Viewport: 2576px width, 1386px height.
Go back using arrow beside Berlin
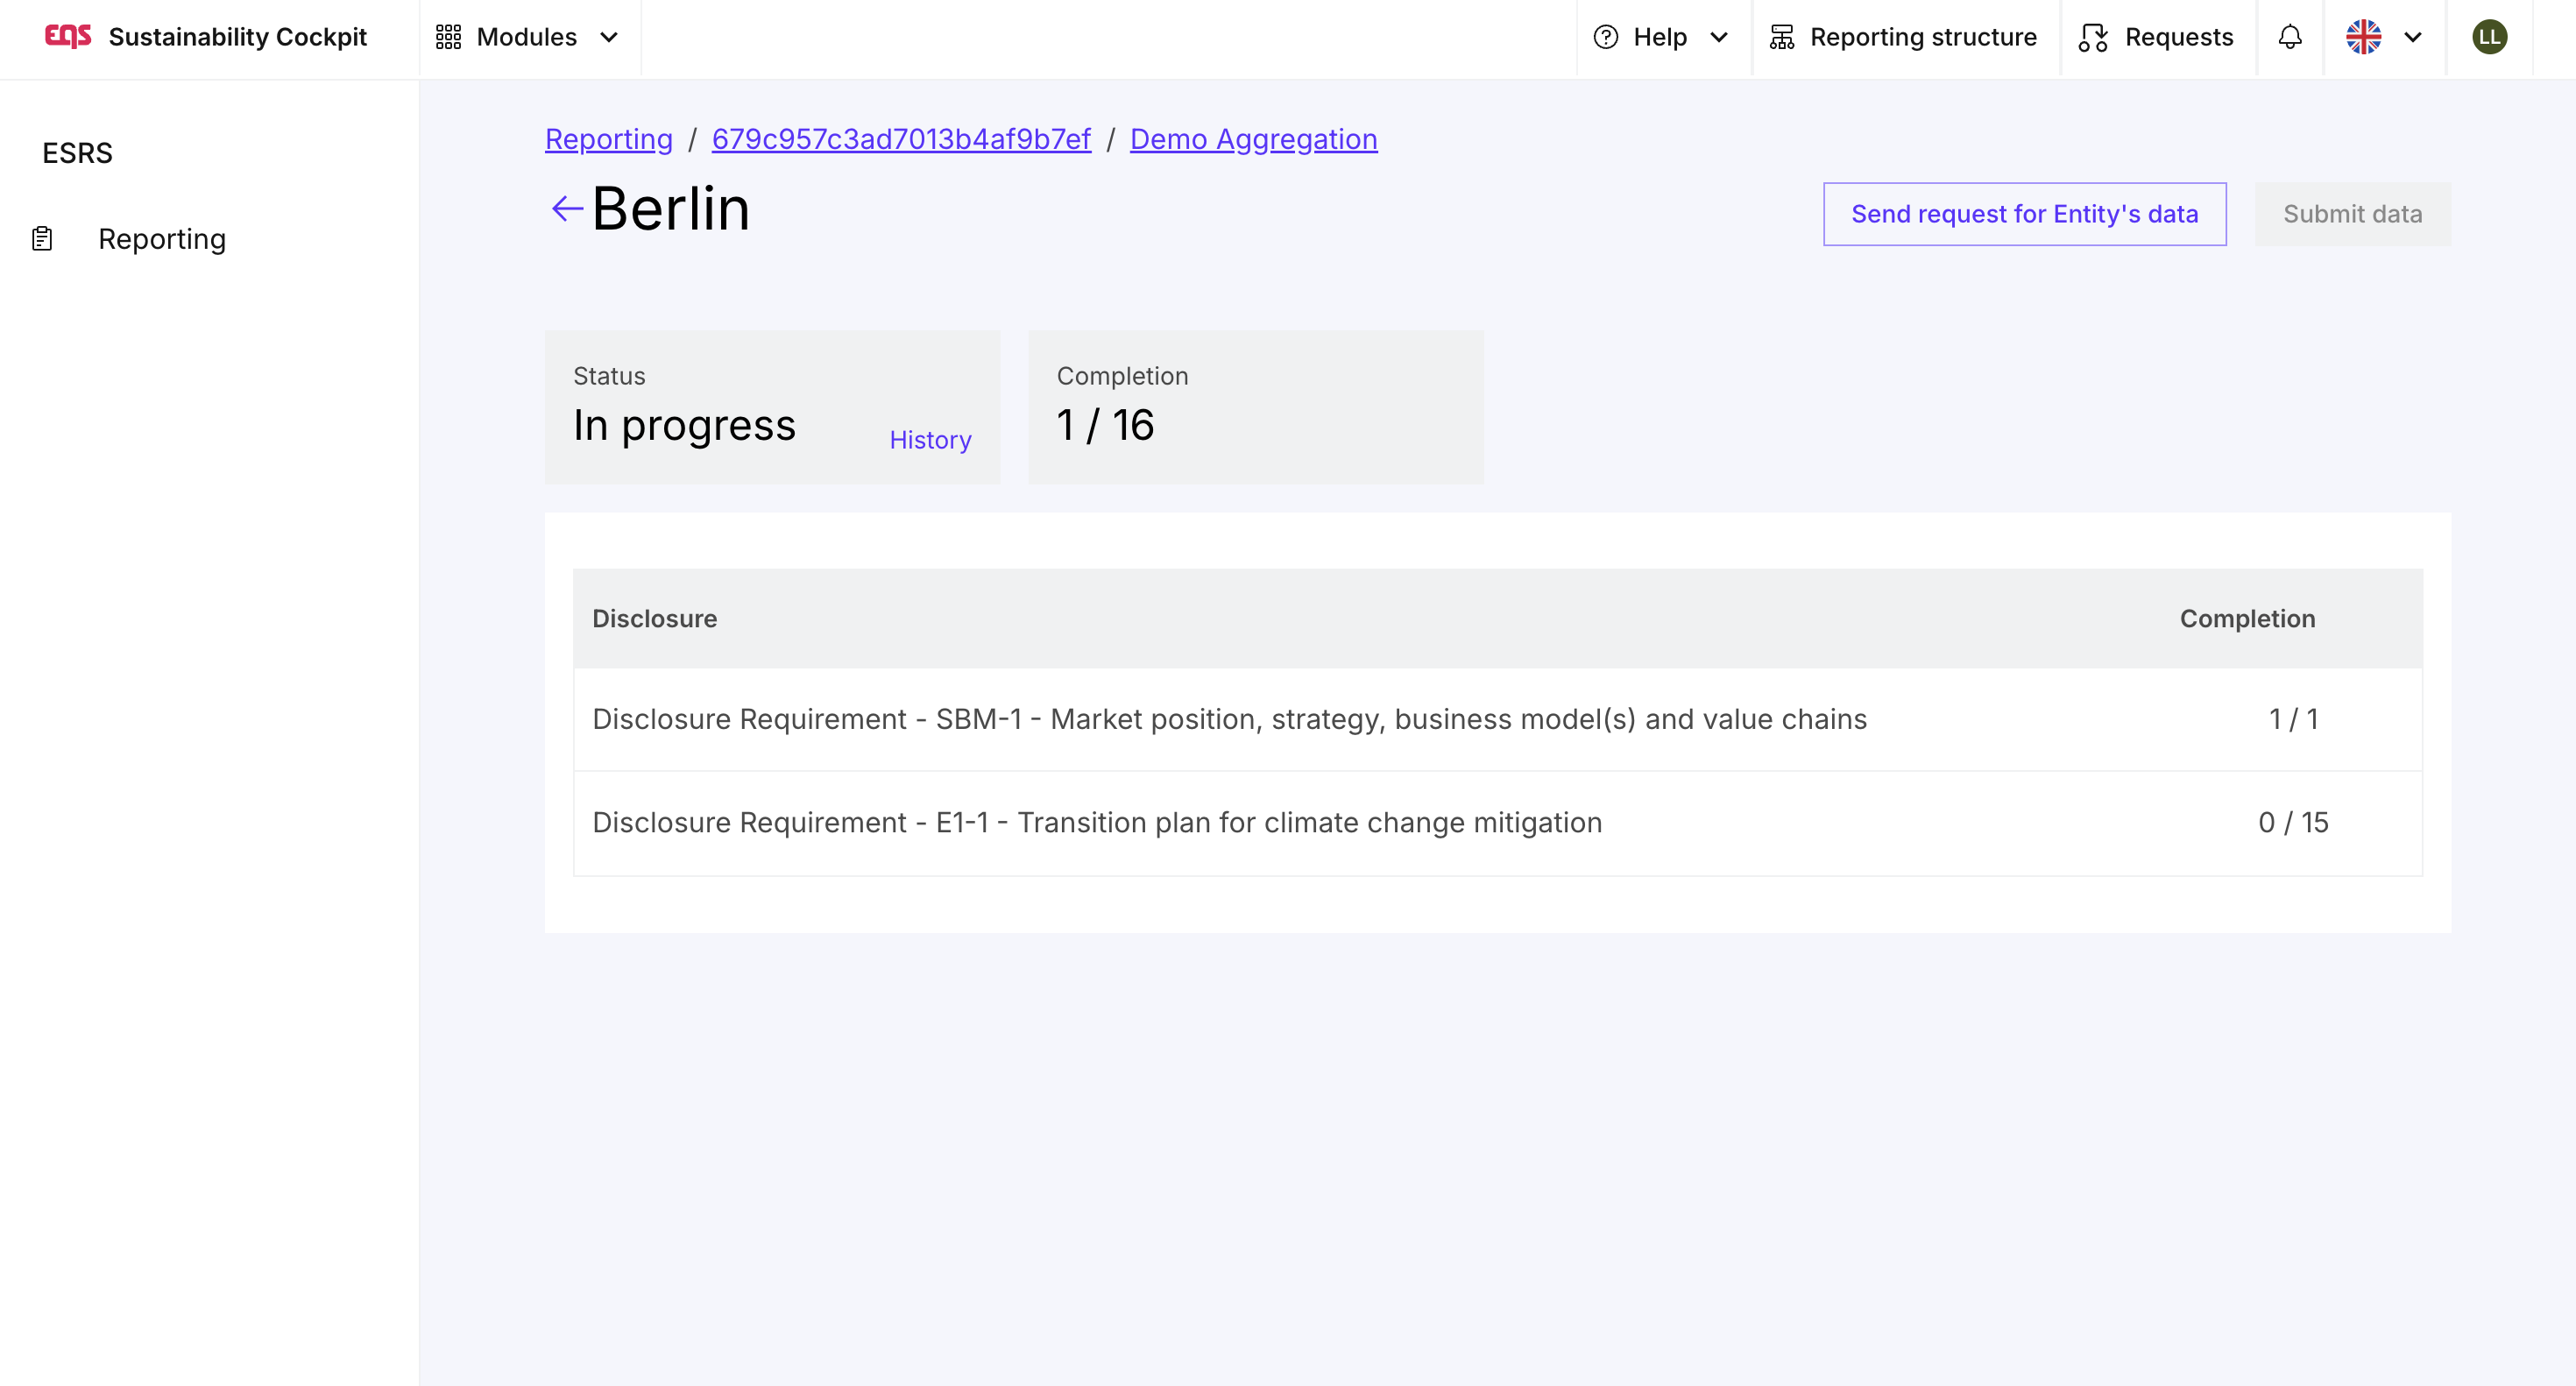coord(567,208)
